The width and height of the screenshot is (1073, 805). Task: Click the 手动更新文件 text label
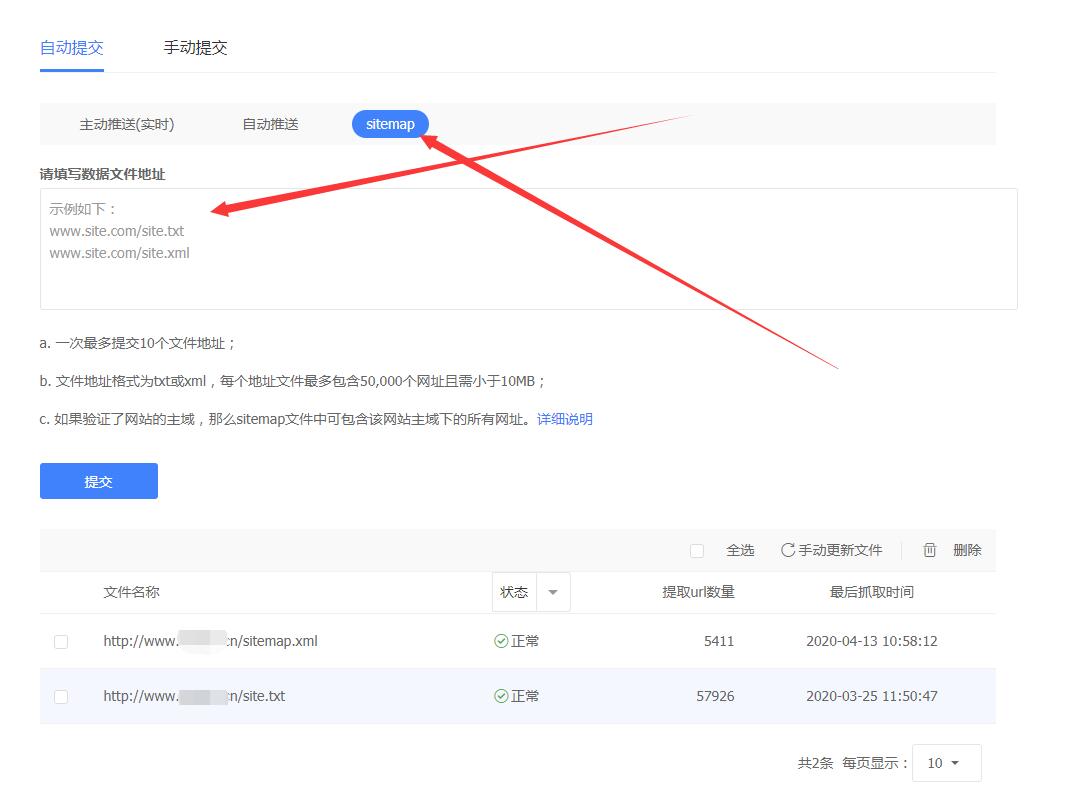(x=840, y=550)
